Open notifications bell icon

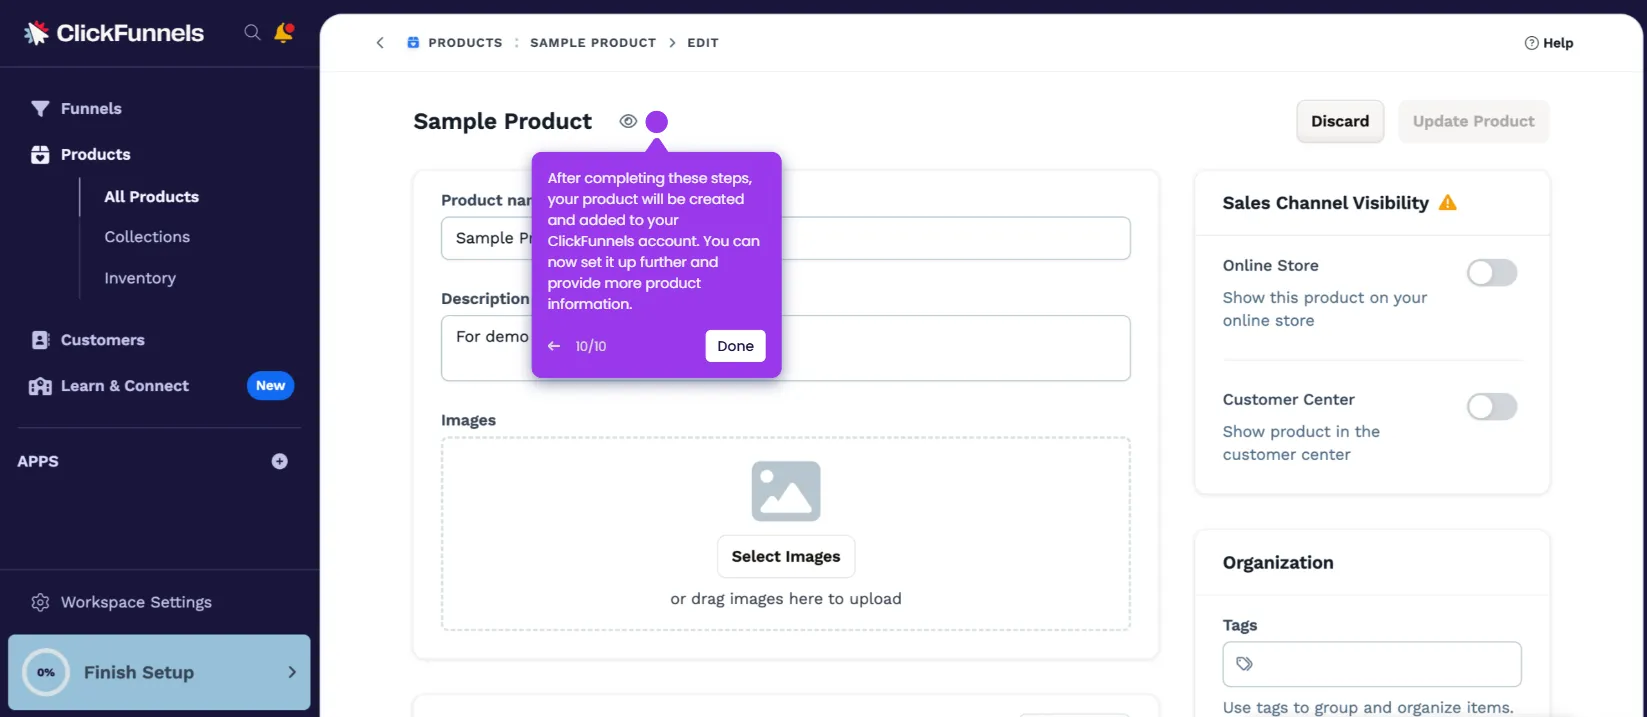(x=284, y=33)
